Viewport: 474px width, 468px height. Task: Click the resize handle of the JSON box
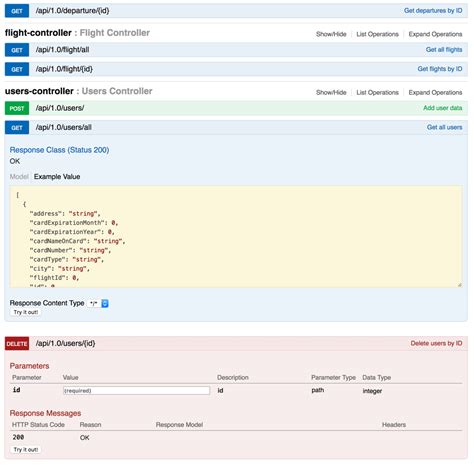pyautogui.click(x=460, y=285)
